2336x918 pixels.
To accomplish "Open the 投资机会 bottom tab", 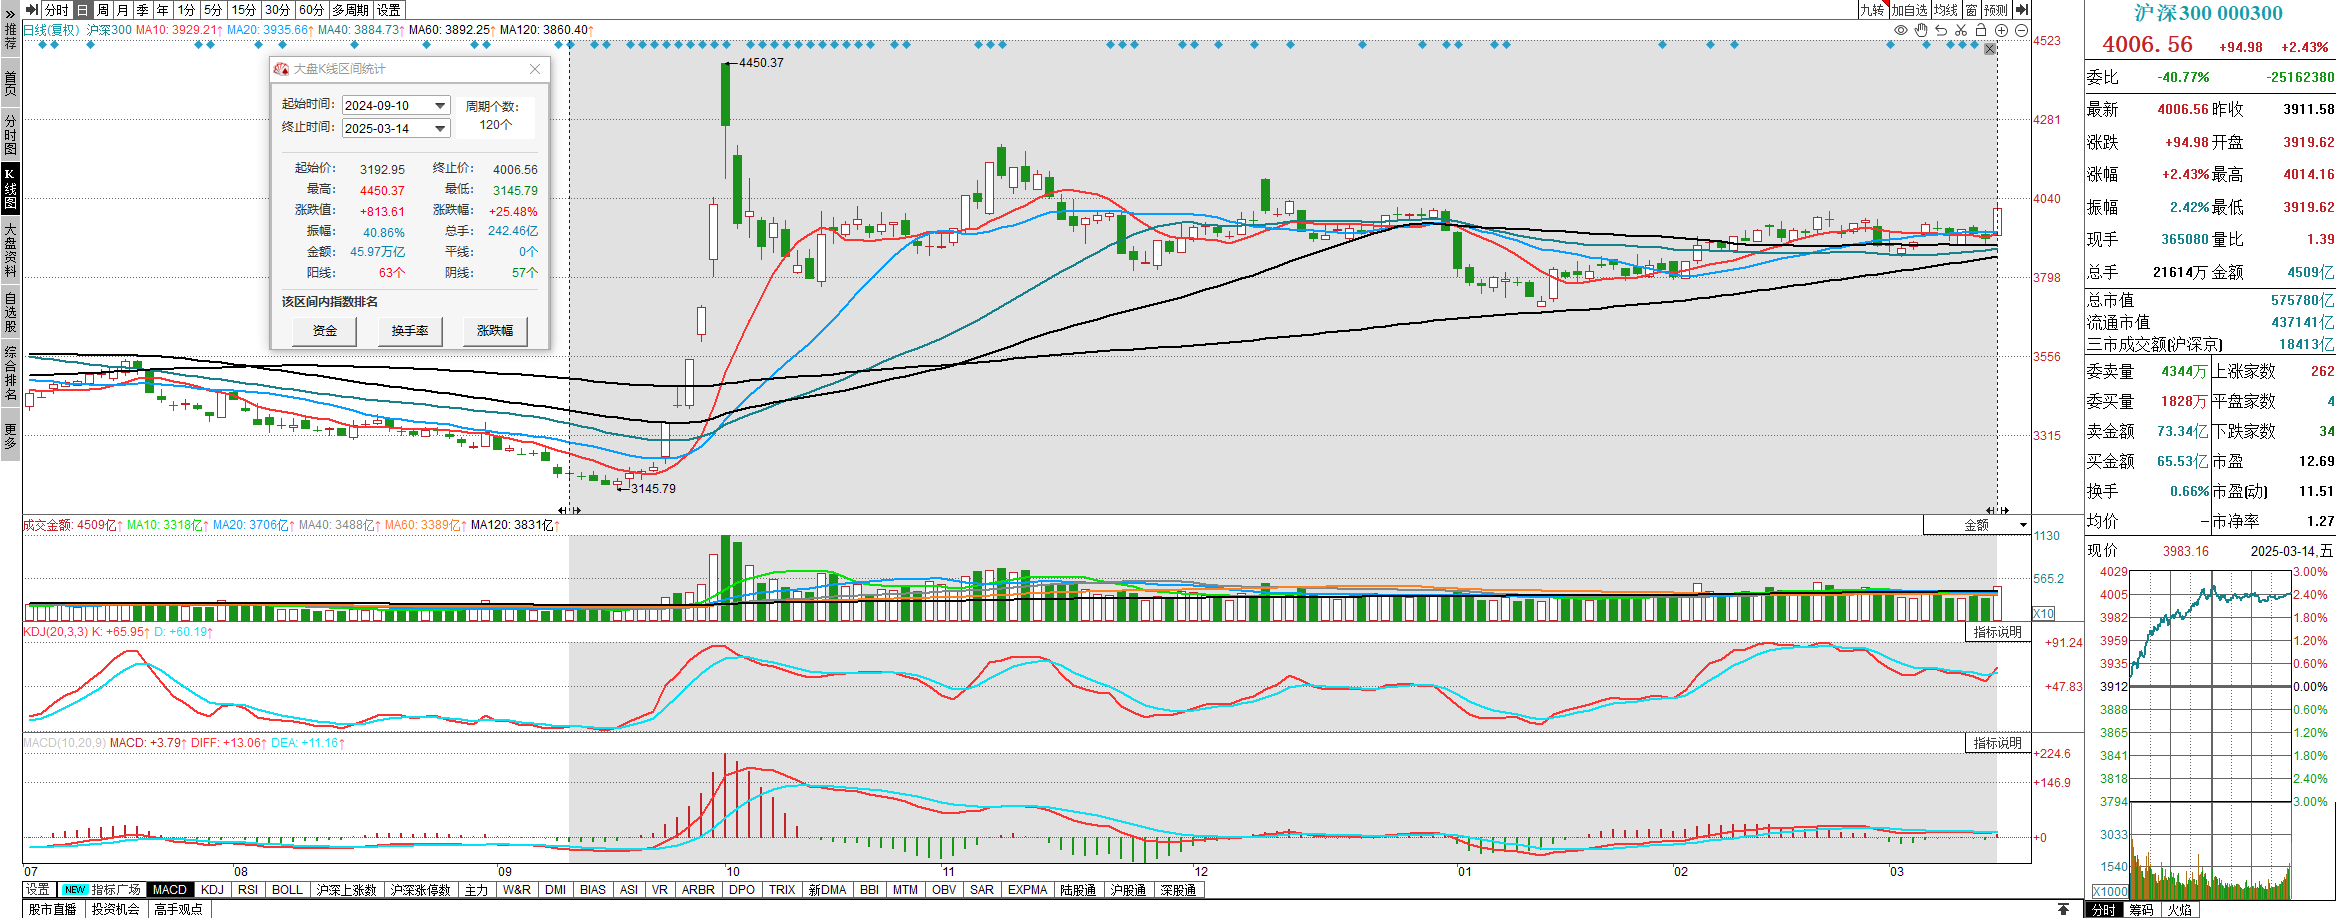I will coord(116,909).
